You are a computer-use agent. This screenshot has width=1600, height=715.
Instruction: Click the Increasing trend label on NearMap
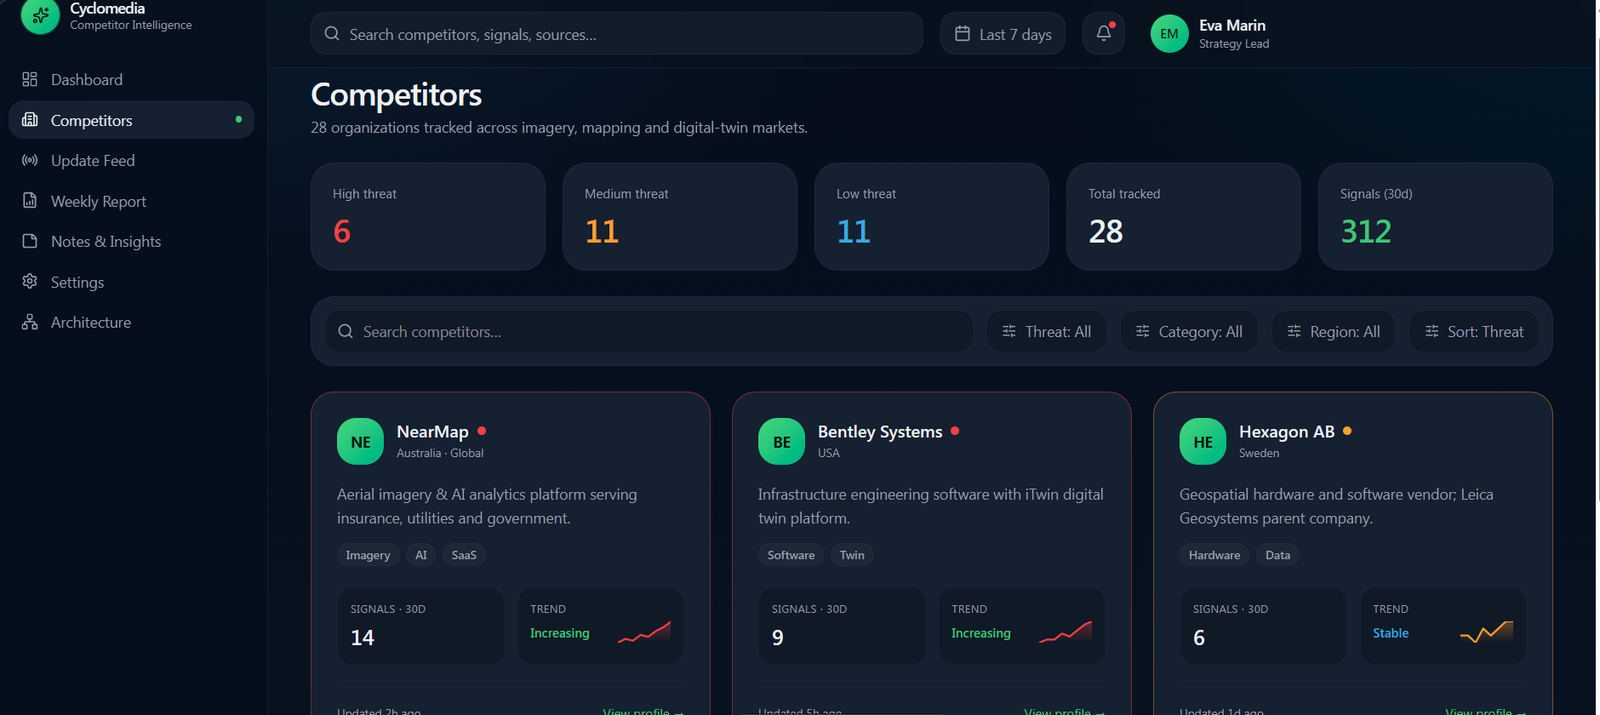559,633
